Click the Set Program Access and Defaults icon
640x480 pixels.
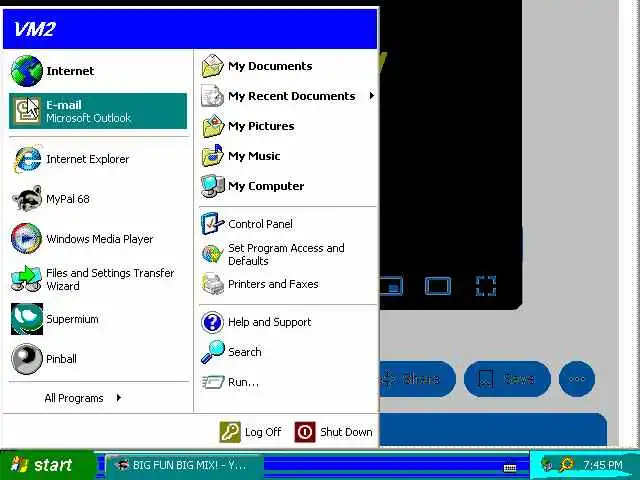click(213, 254)
